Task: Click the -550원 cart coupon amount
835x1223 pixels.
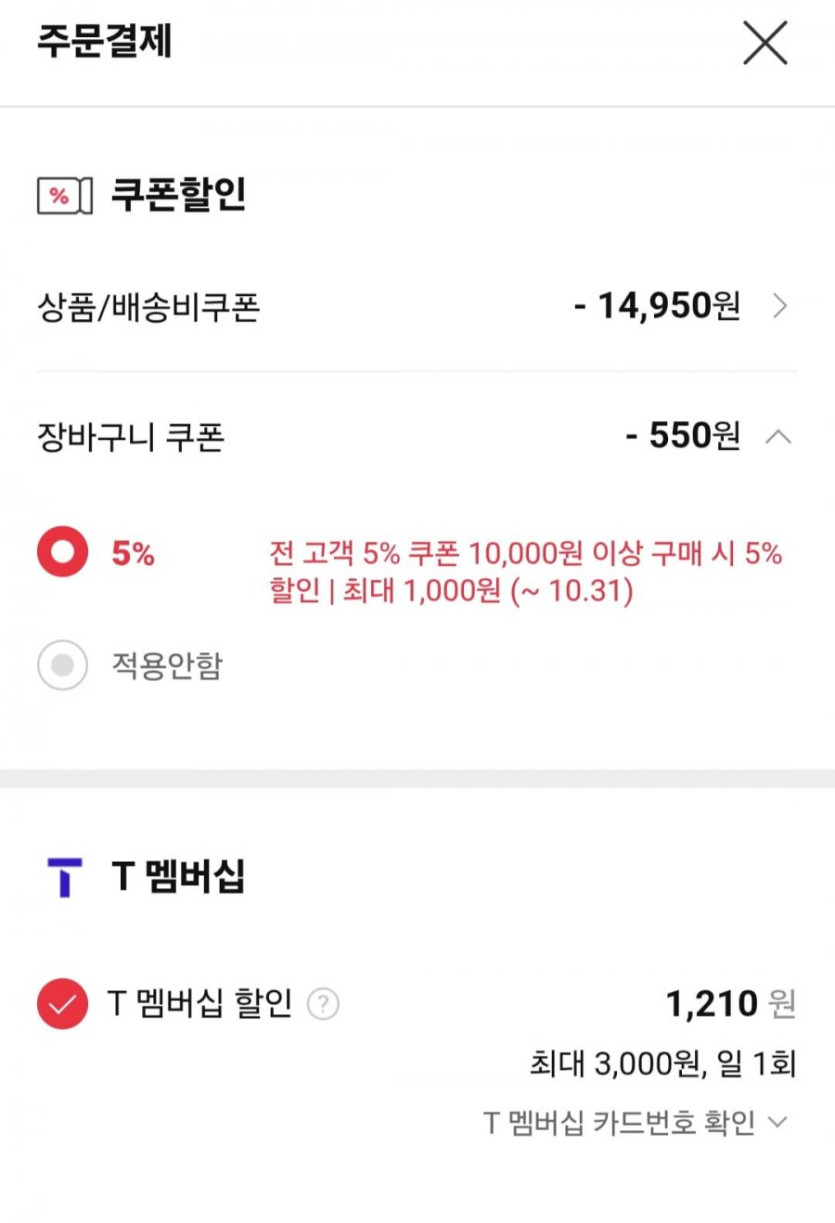Action: 682,436
